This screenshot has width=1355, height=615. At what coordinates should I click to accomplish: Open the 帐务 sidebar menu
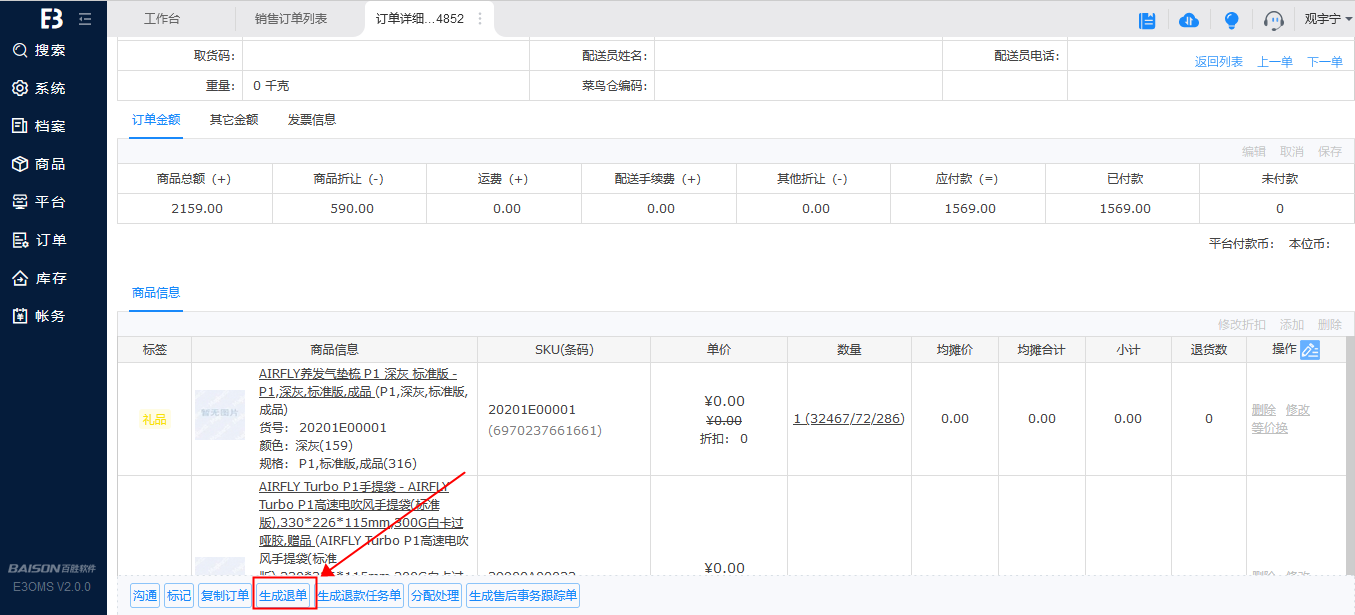(39, 316)
